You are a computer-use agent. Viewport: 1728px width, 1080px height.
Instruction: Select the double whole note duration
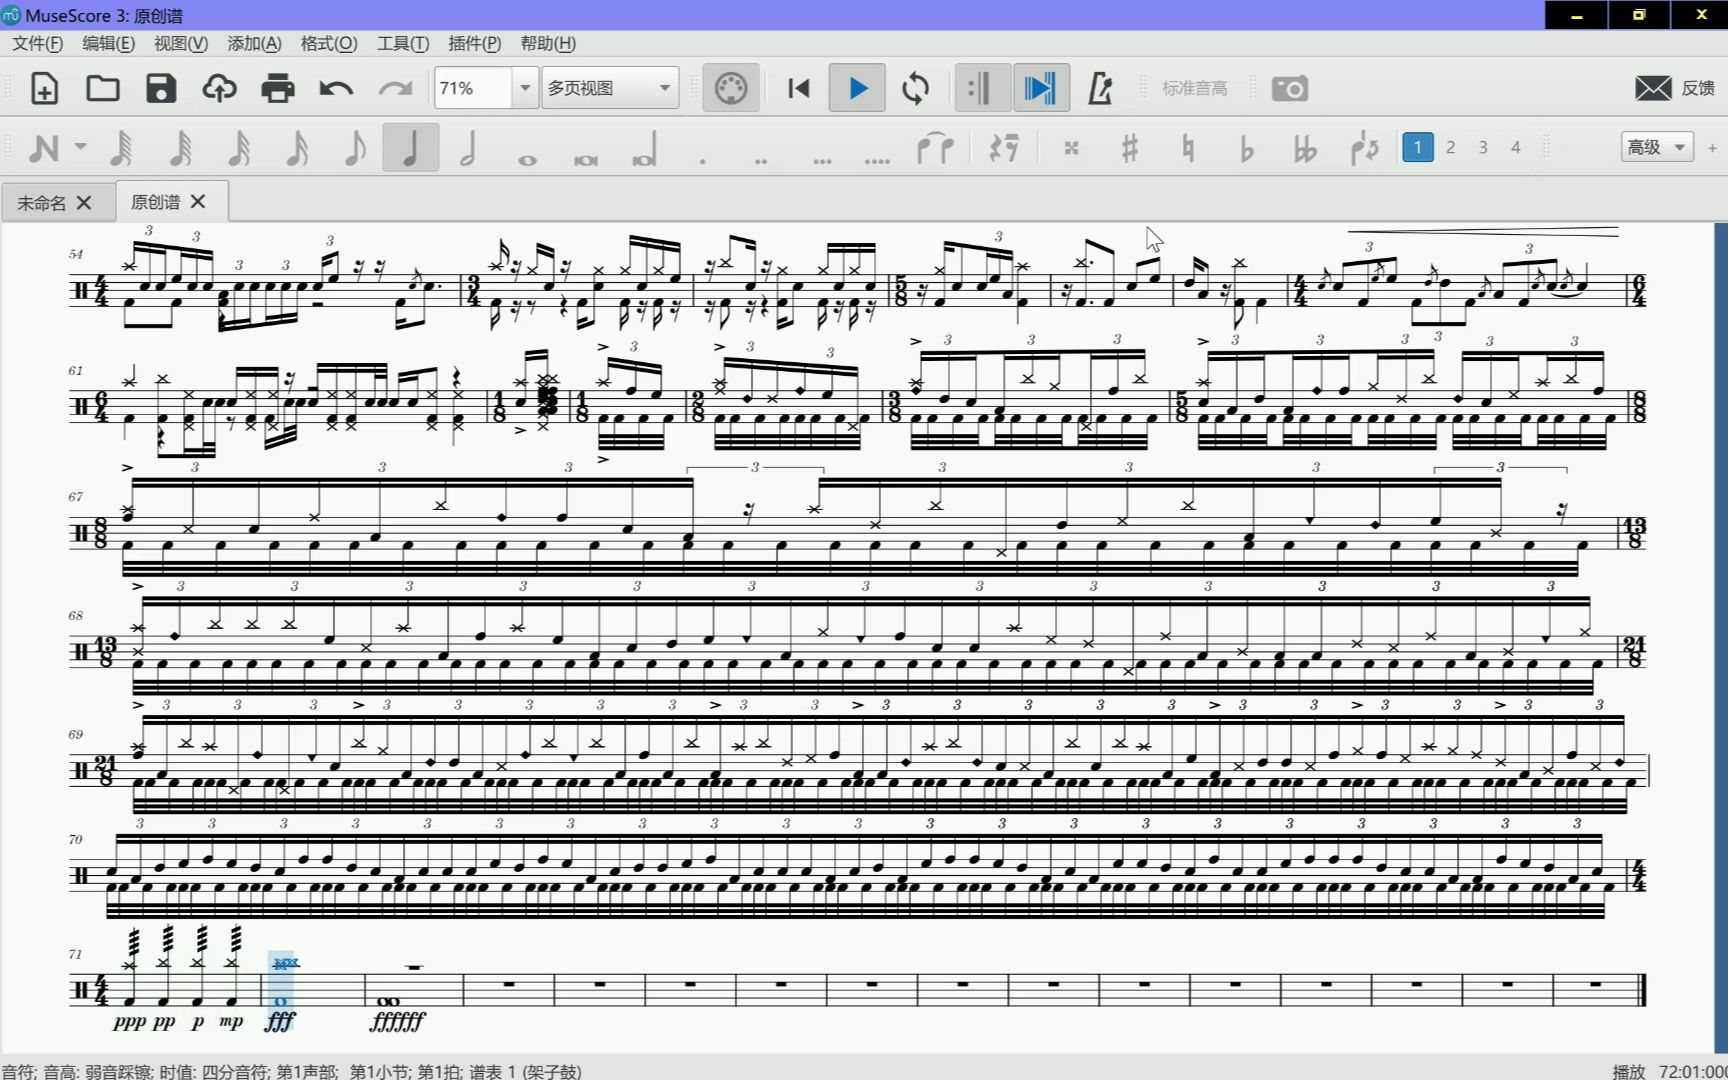[x=586, y=159]
